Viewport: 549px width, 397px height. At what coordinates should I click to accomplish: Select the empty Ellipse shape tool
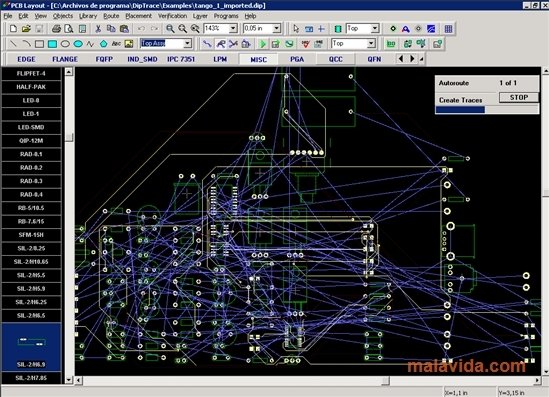click(x=65, y=44)
